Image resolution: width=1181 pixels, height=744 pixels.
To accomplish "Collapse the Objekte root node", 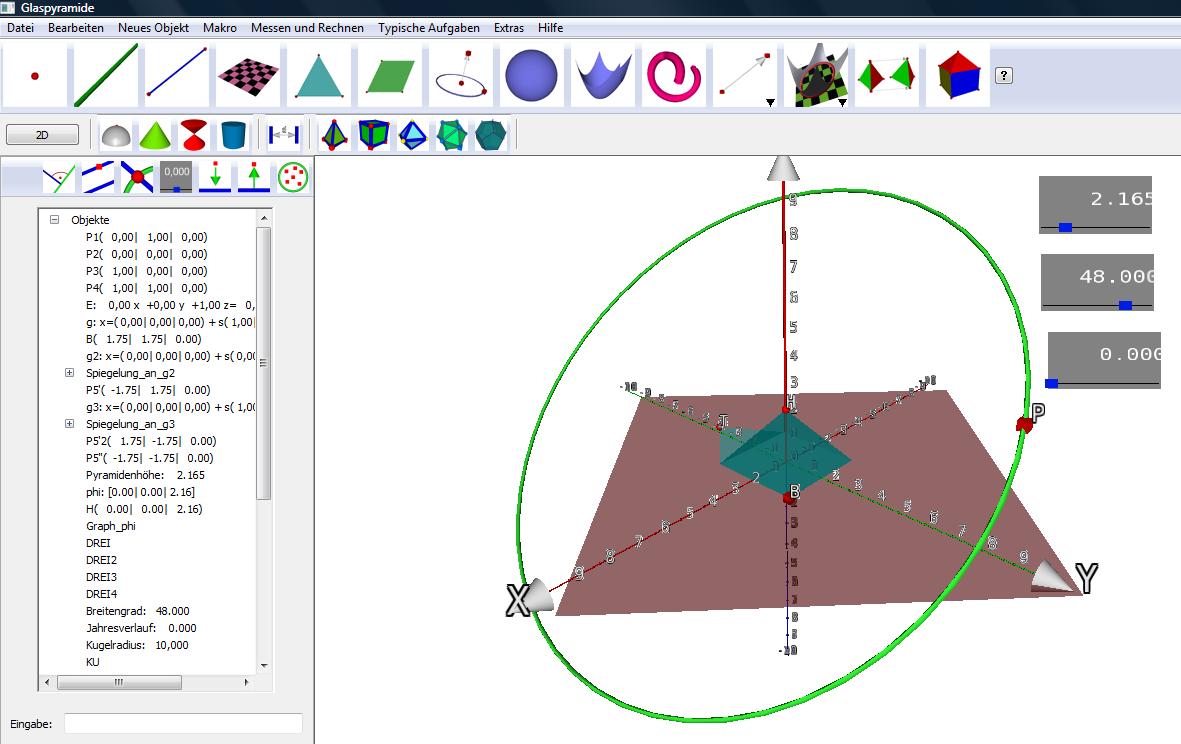I will [55, 220].
